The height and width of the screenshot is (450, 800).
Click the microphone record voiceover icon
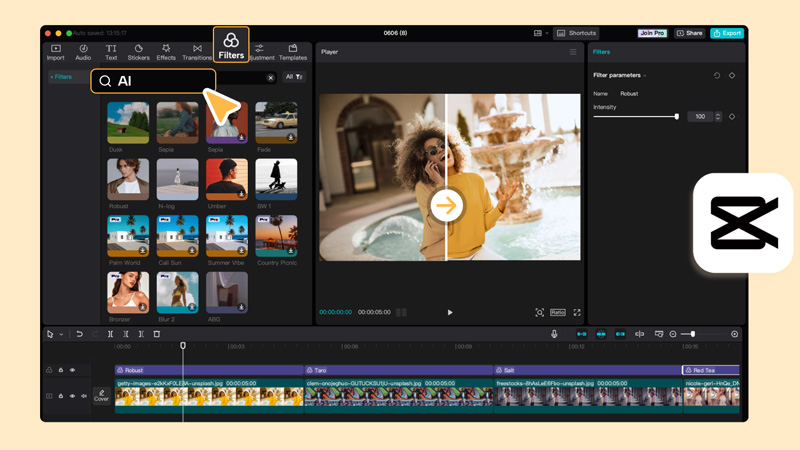(554, 334)
